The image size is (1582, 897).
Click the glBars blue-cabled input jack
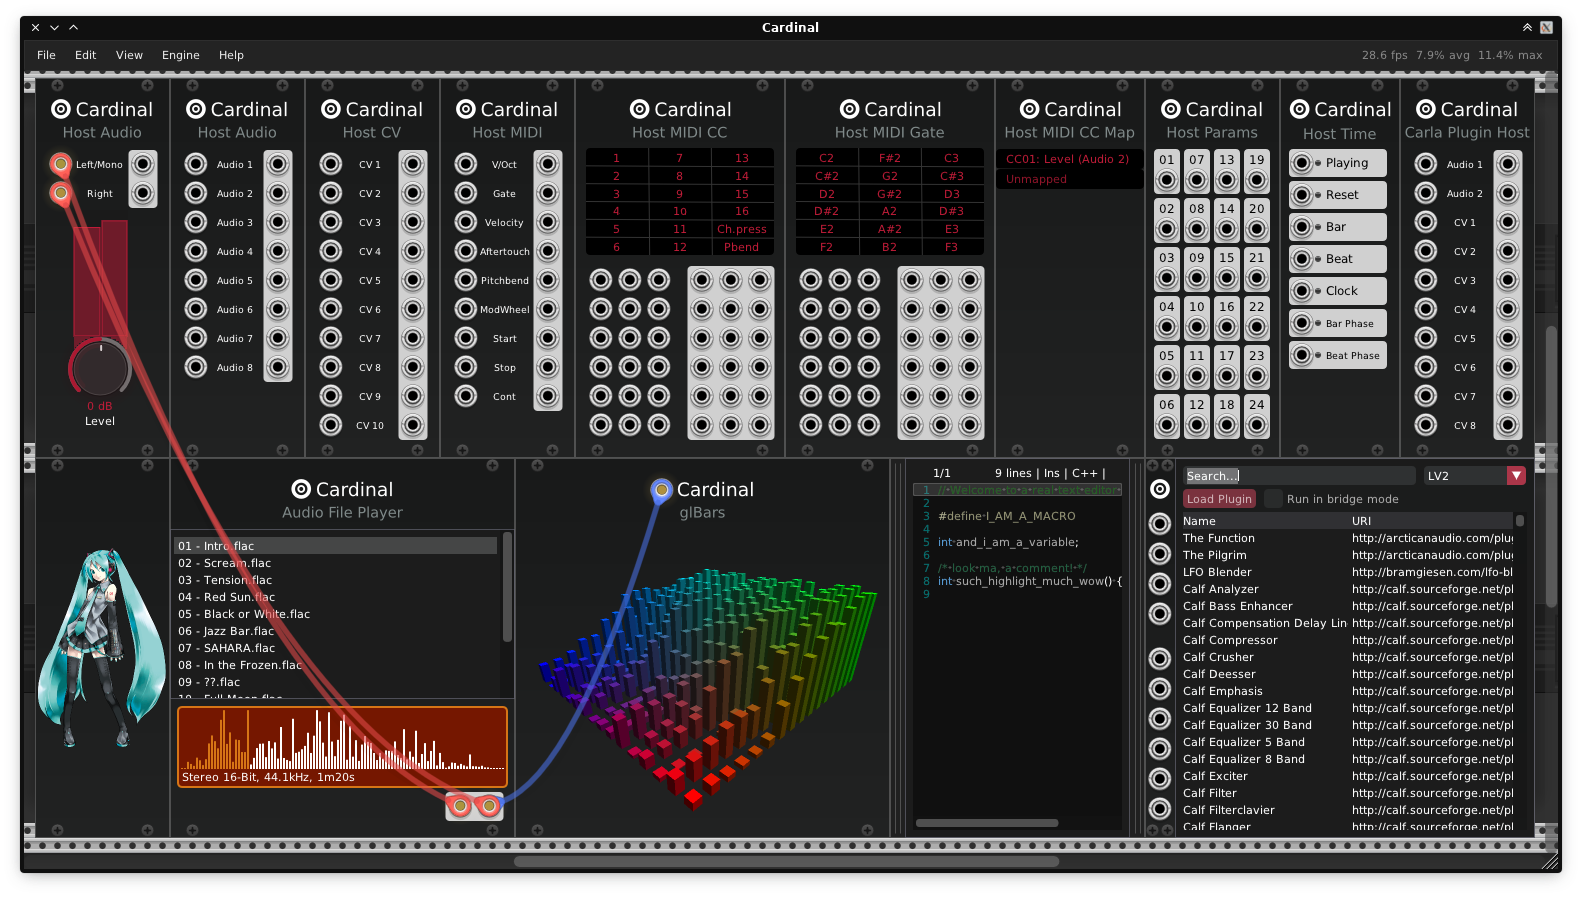pos(661,489)
